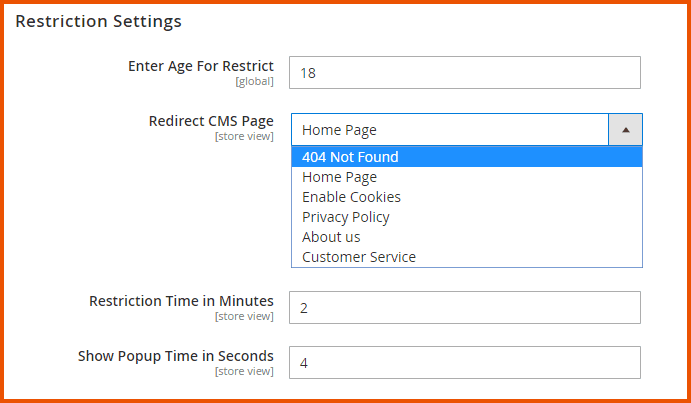Viewport: 691px width, 403px height.
Task: Select Enable Cookies in the list
Action: (351, 197)
